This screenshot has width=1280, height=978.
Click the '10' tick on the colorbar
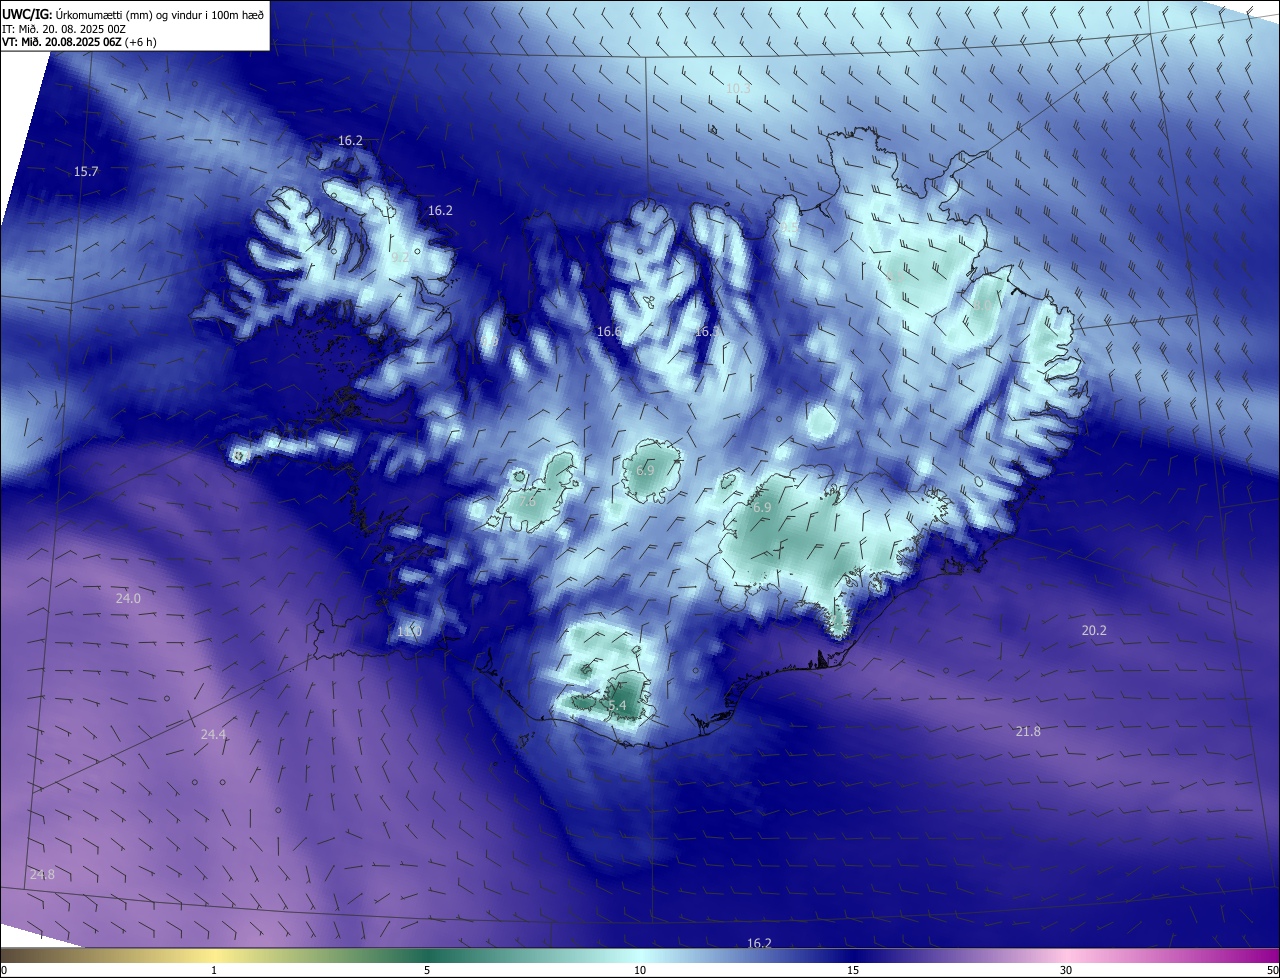coord(640,970)
